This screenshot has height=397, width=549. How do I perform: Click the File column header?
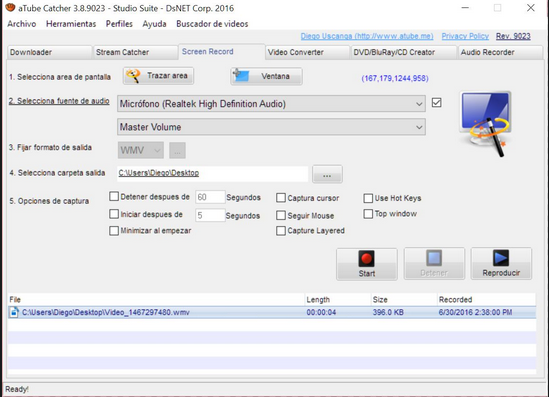156,300
